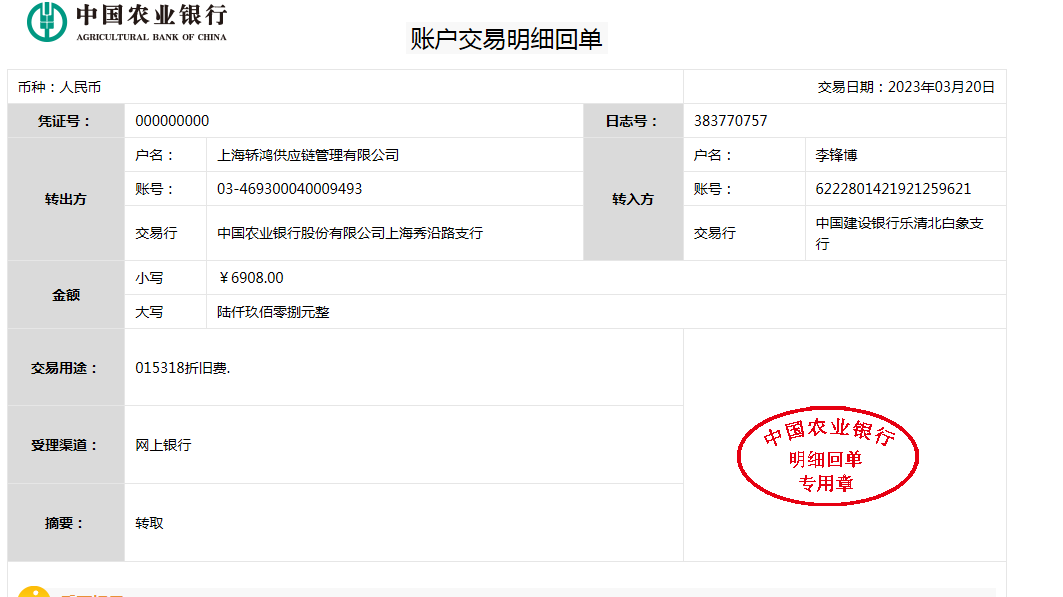Click the channel value 网上银行
This screenshot has height=597, width=1063.
pyautogui.click(x=163, y=445)
